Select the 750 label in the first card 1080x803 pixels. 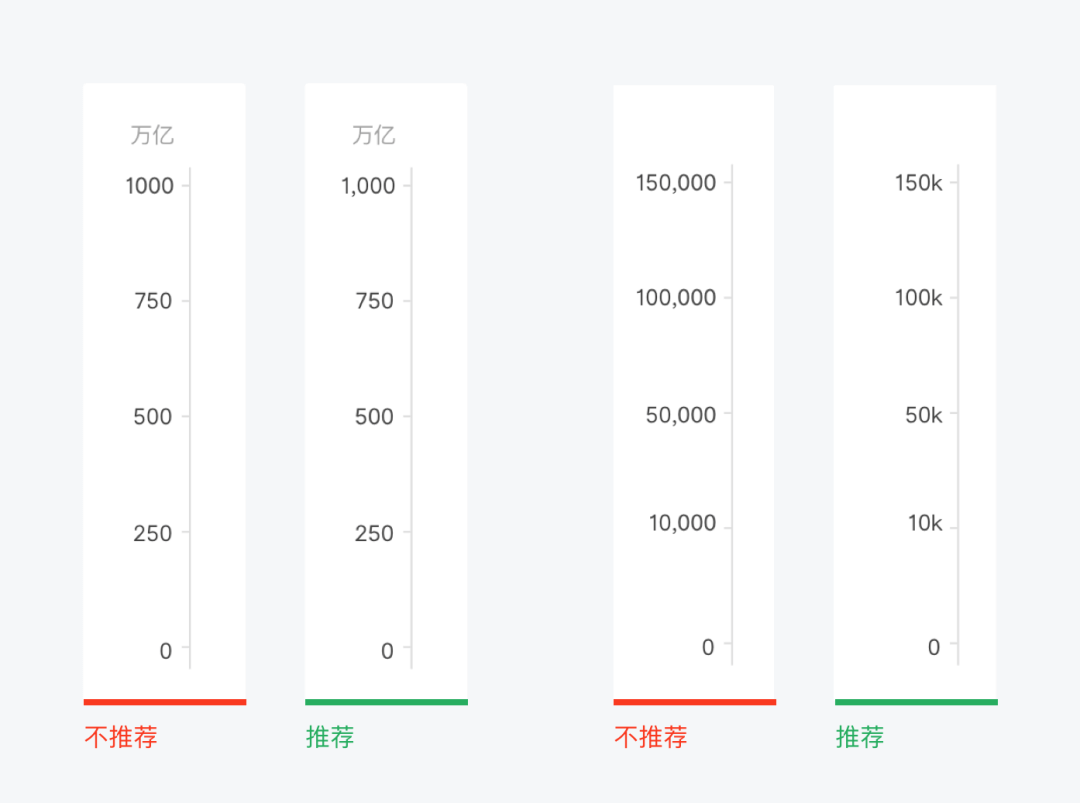(x=153, y=301)
